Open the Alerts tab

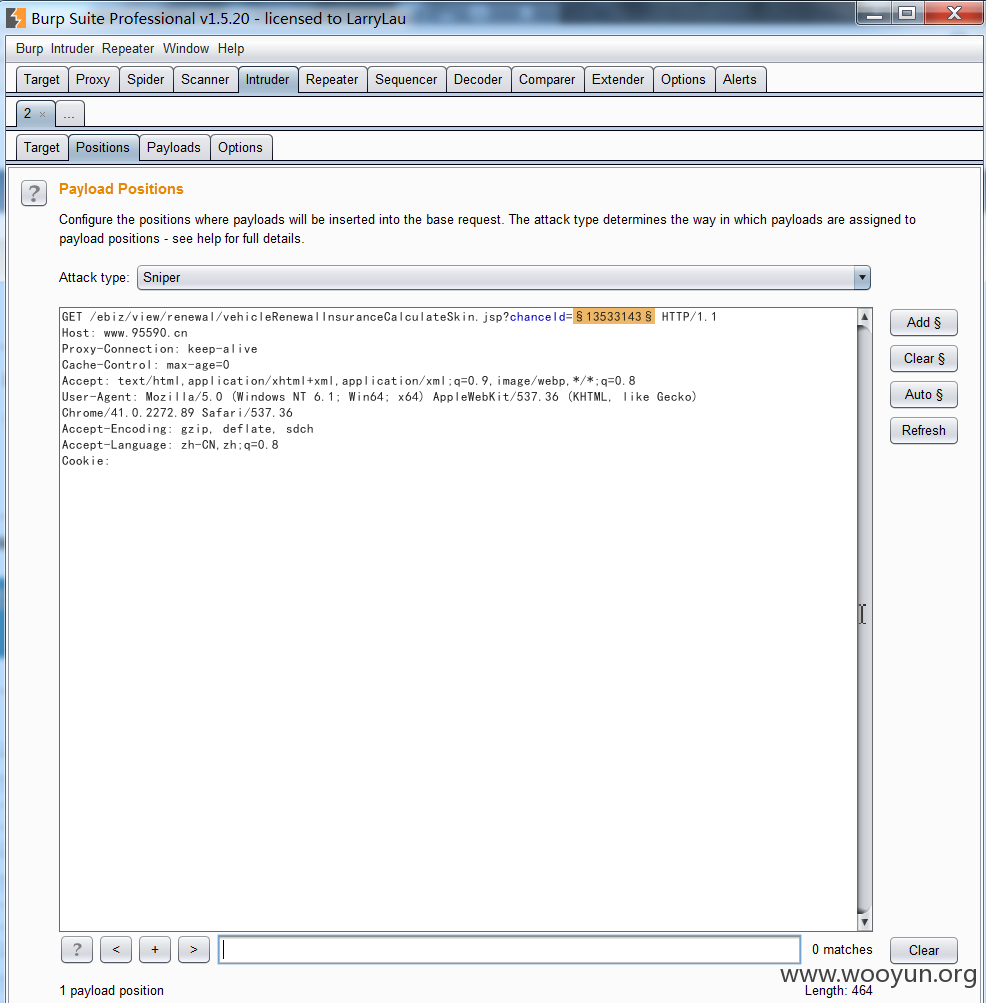pyautogui.click(x=740, y=79)
